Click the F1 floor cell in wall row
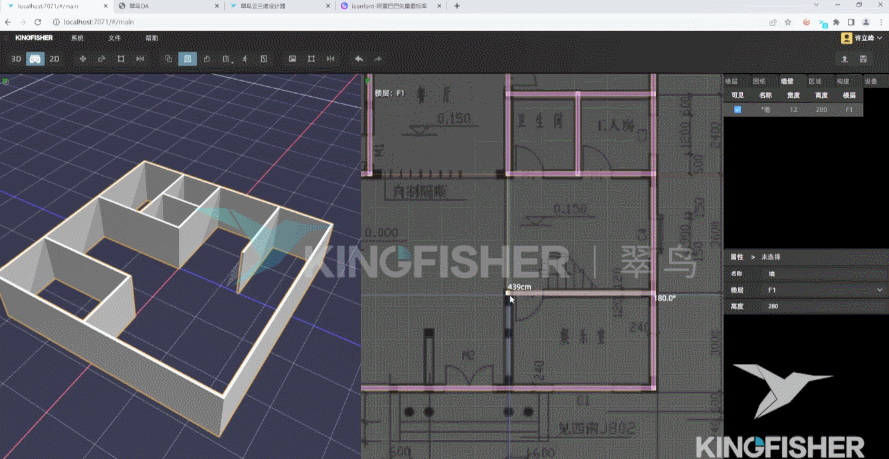The height and width of the screenshot is (459, 889). [849, 109]
